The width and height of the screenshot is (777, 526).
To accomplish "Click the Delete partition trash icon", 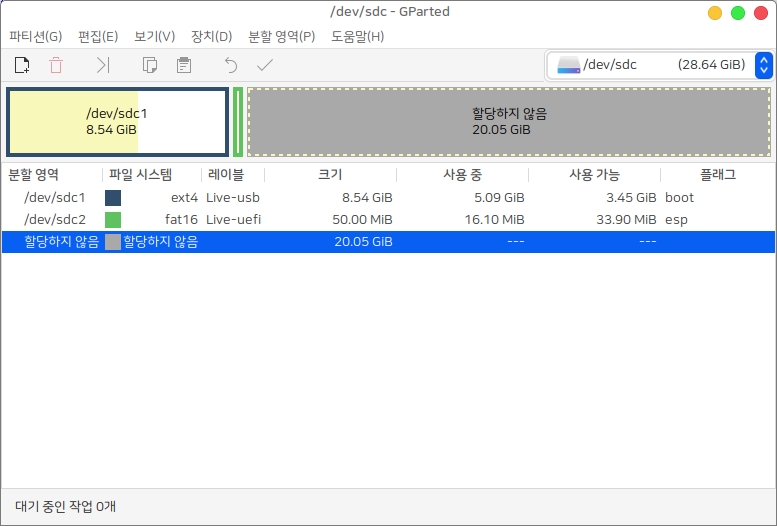I will tap(56, 66).
